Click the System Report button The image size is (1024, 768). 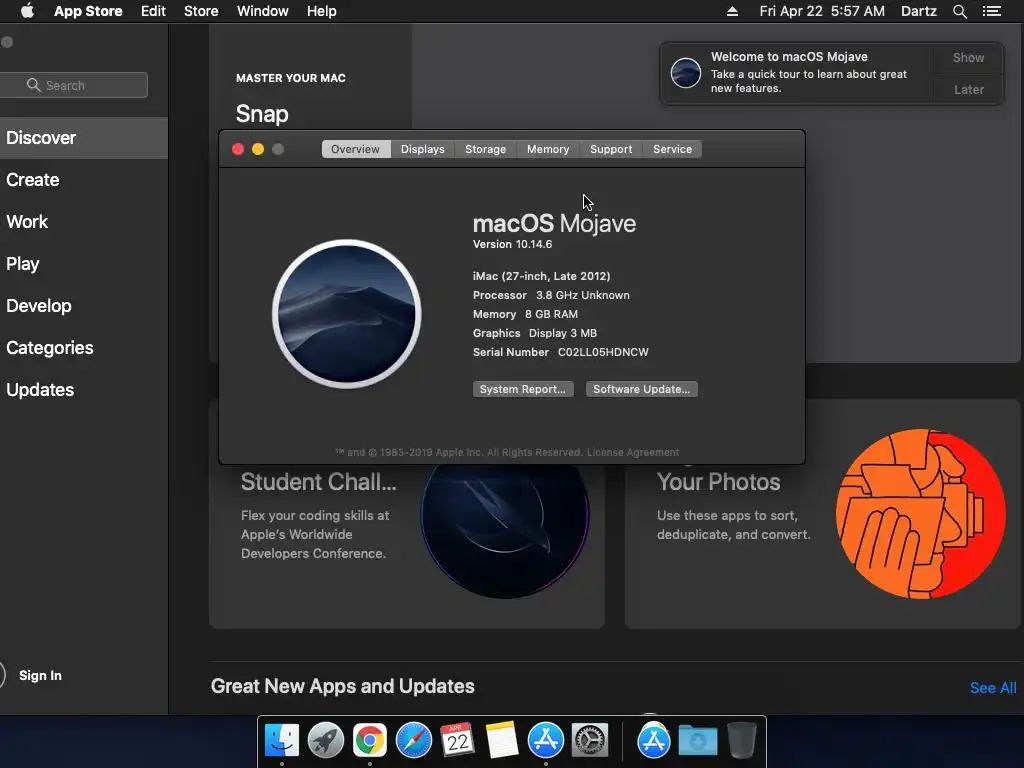click(523, 389)
